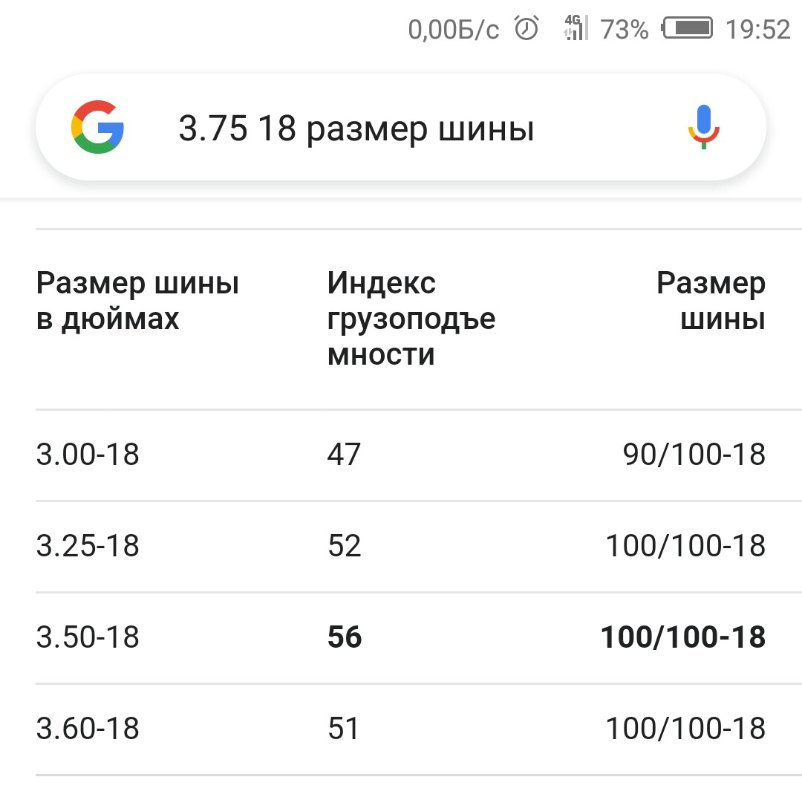Tap the bold 100/100-18 tire size
802x800 pixels.
[x=683, y=637]
